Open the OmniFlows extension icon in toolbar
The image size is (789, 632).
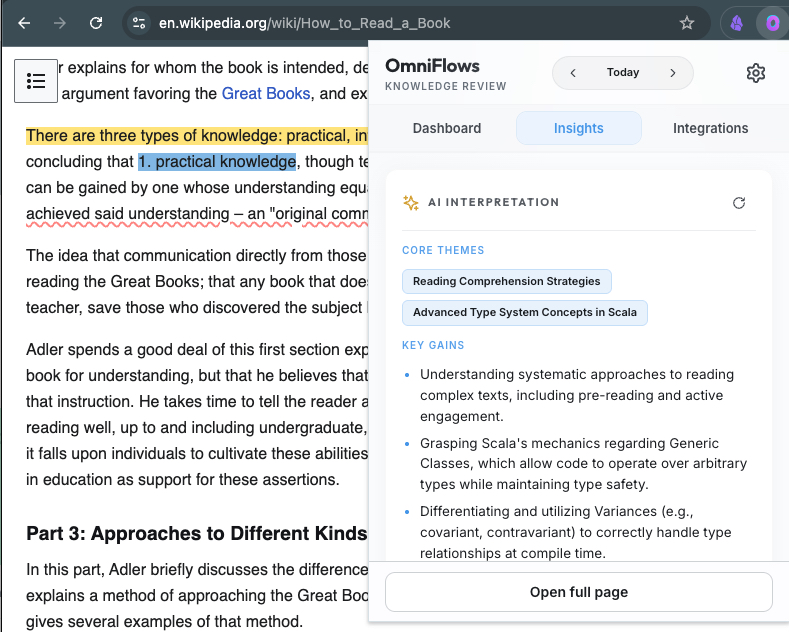click(772, 23)
